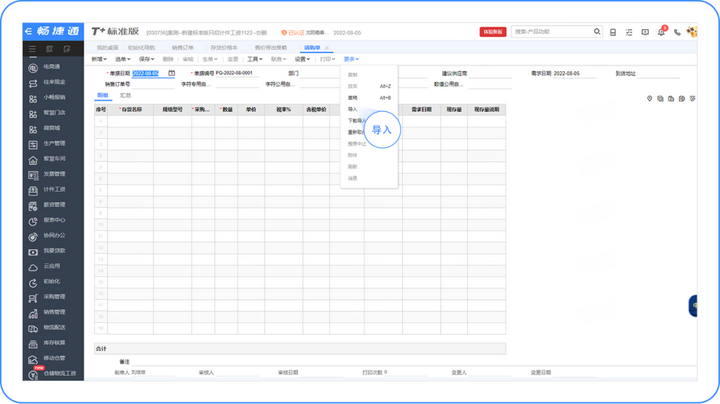The image size is (720, 404).
Task: Click the 含税单价 column header
Action: [316, 110]
